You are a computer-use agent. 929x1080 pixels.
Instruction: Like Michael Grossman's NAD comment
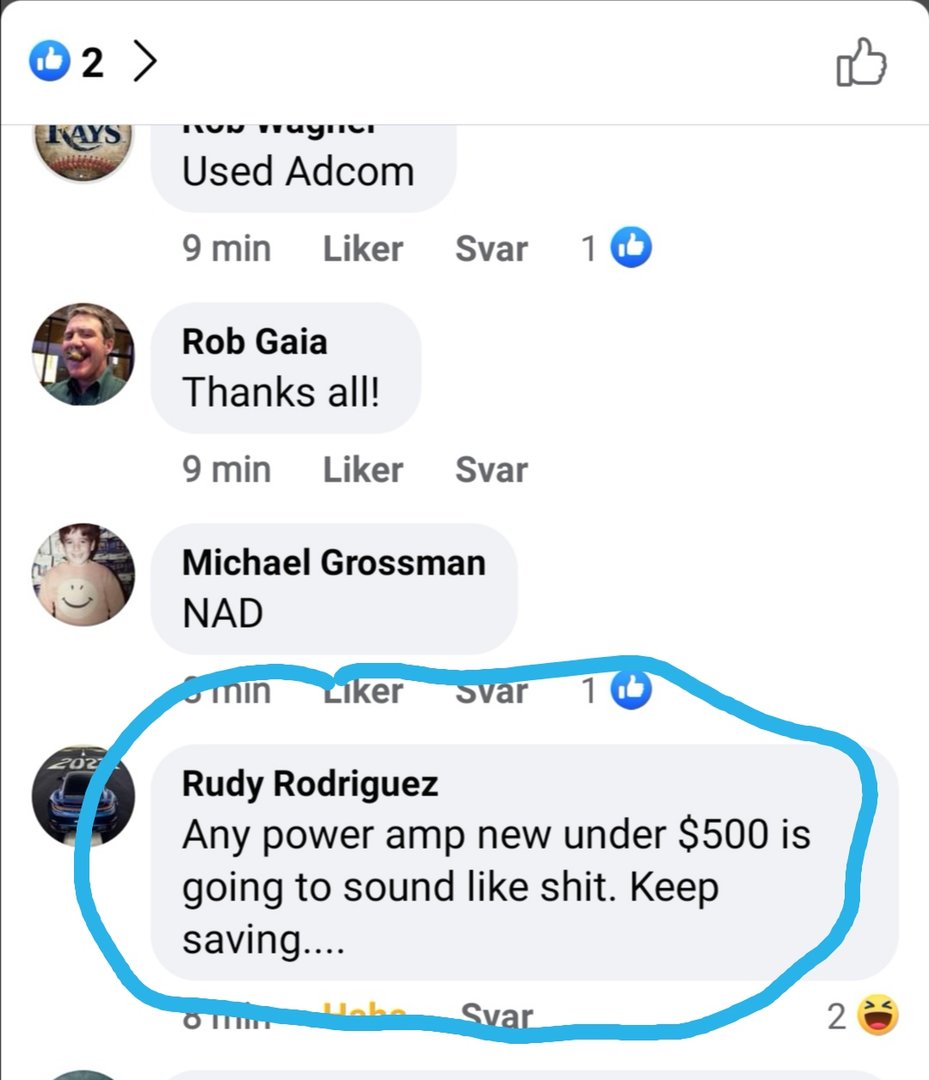(363, 691)
